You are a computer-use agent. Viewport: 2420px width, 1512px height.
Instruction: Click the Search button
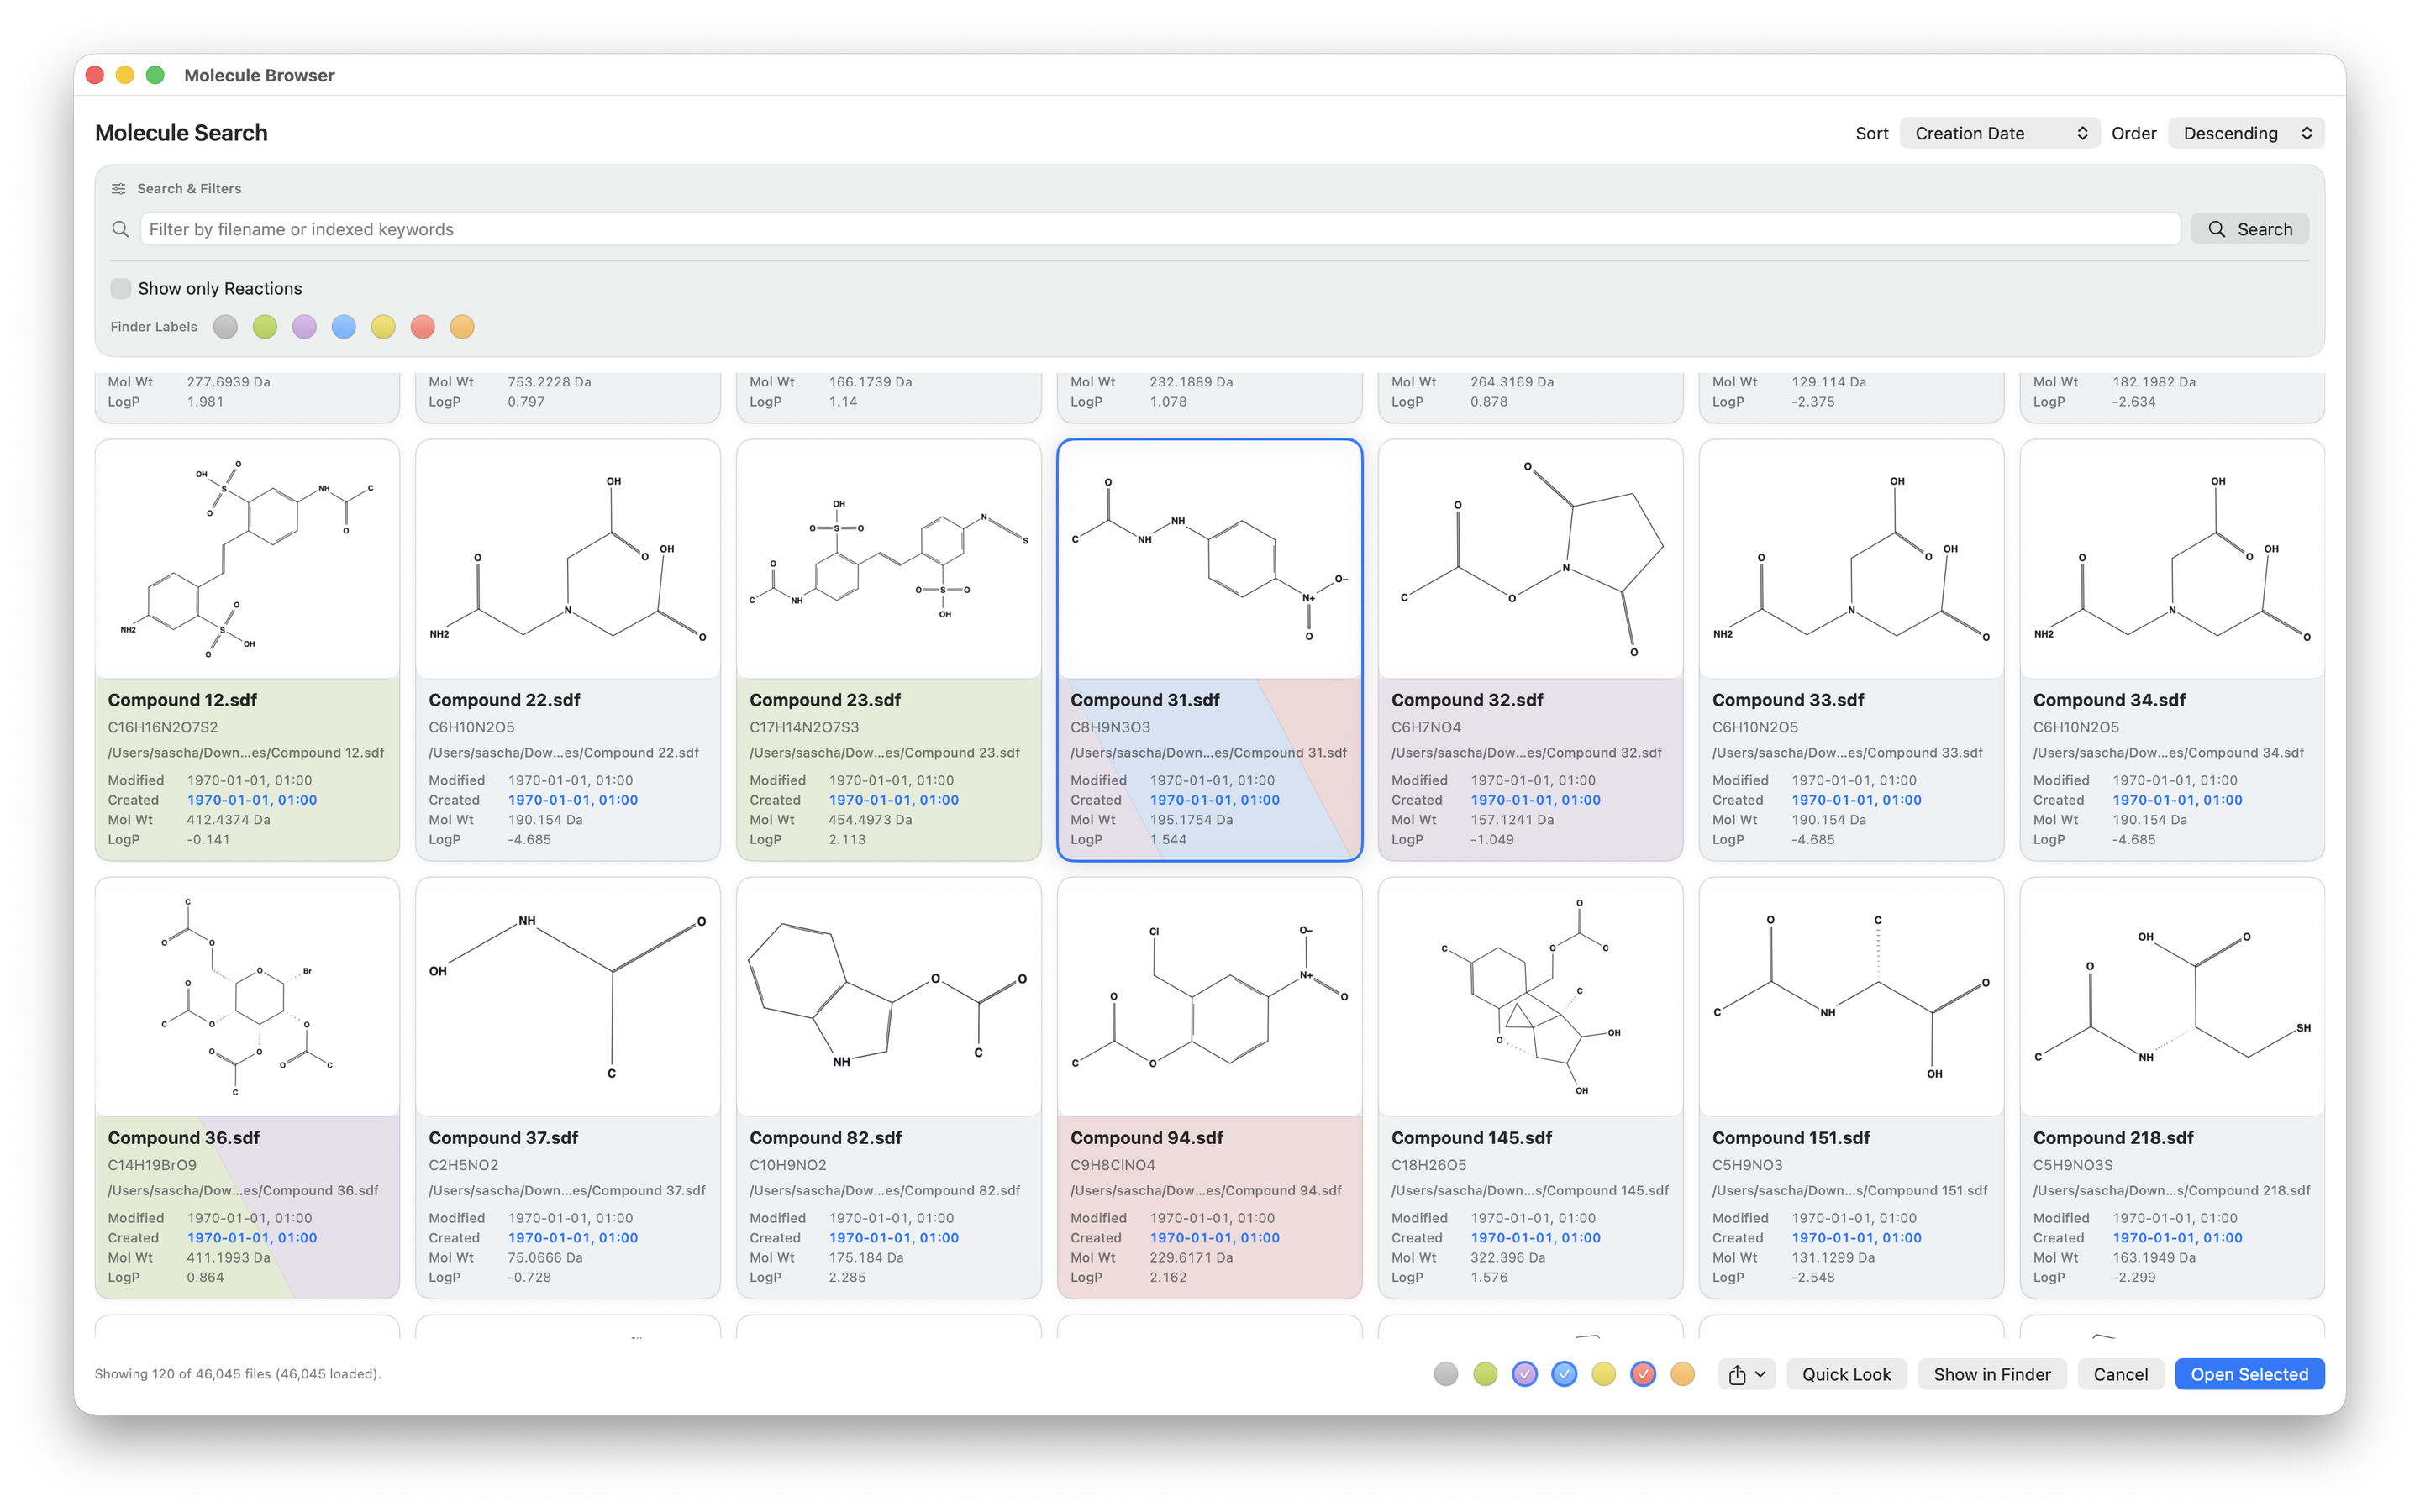click(2249, 229)
